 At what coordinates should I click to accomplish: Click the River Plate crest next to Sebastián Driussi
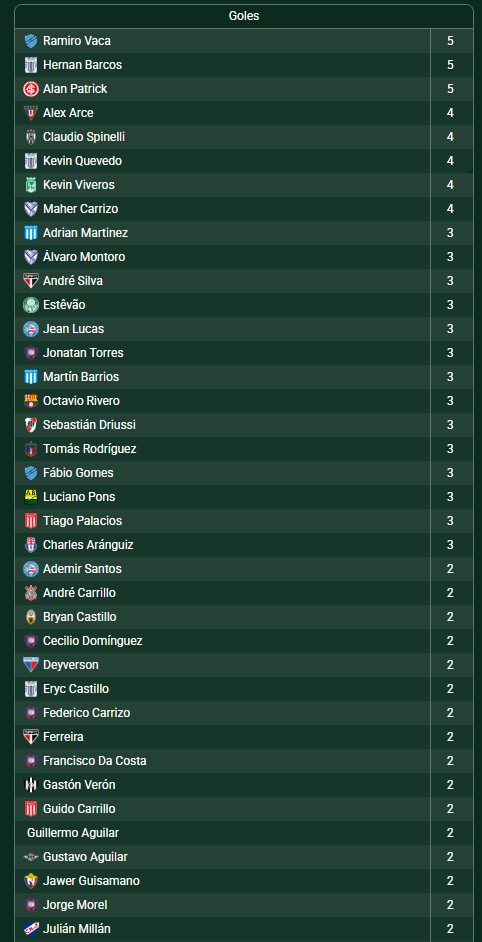tap(31, 425)
